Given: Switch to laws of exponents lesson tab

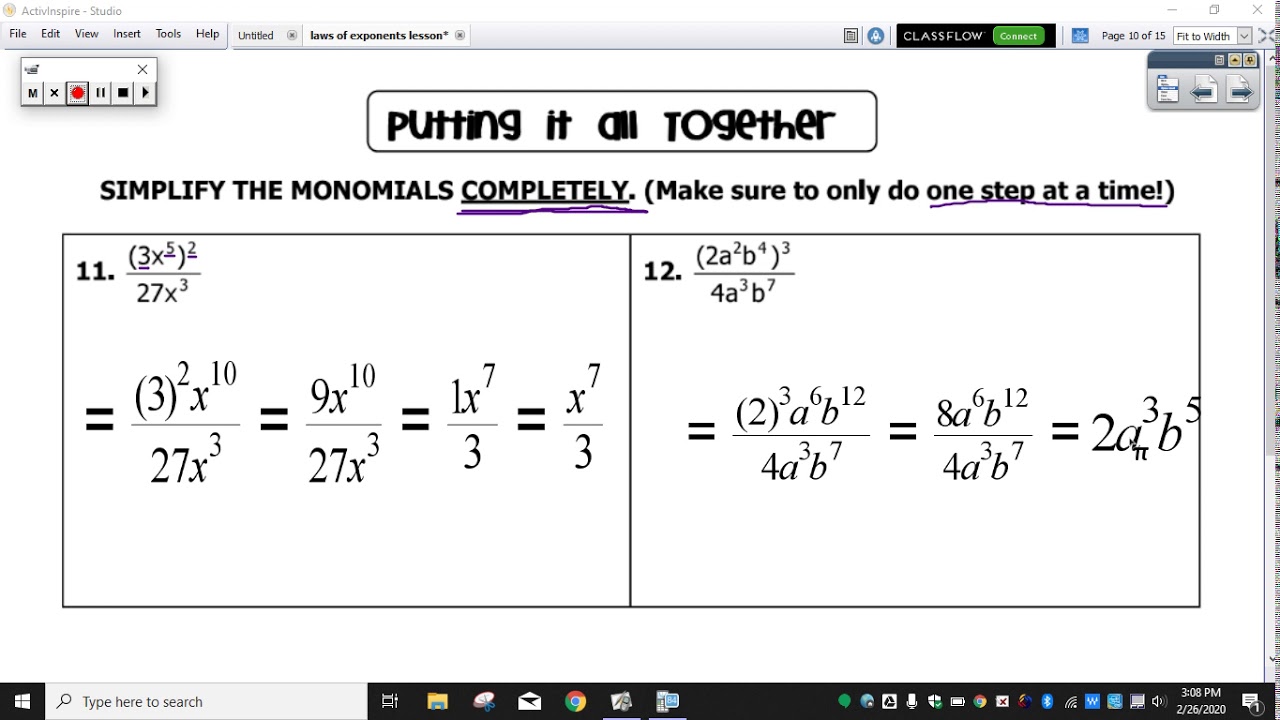Looking at the screenshot, I should [379, 35].
